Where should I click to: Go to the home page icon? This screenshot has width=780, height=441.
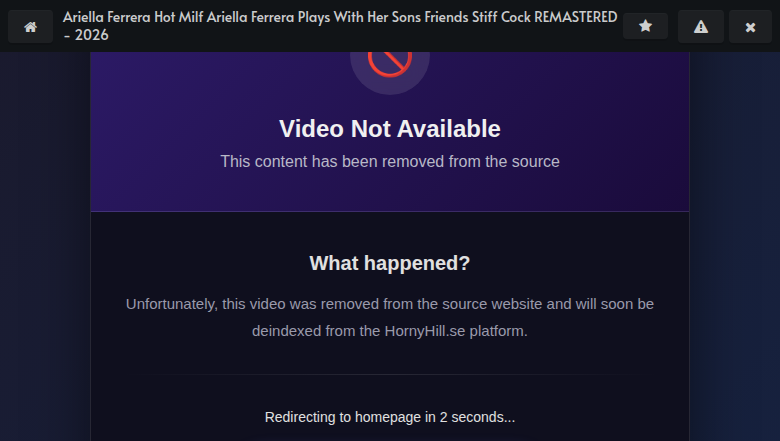[x=30, y=26]
